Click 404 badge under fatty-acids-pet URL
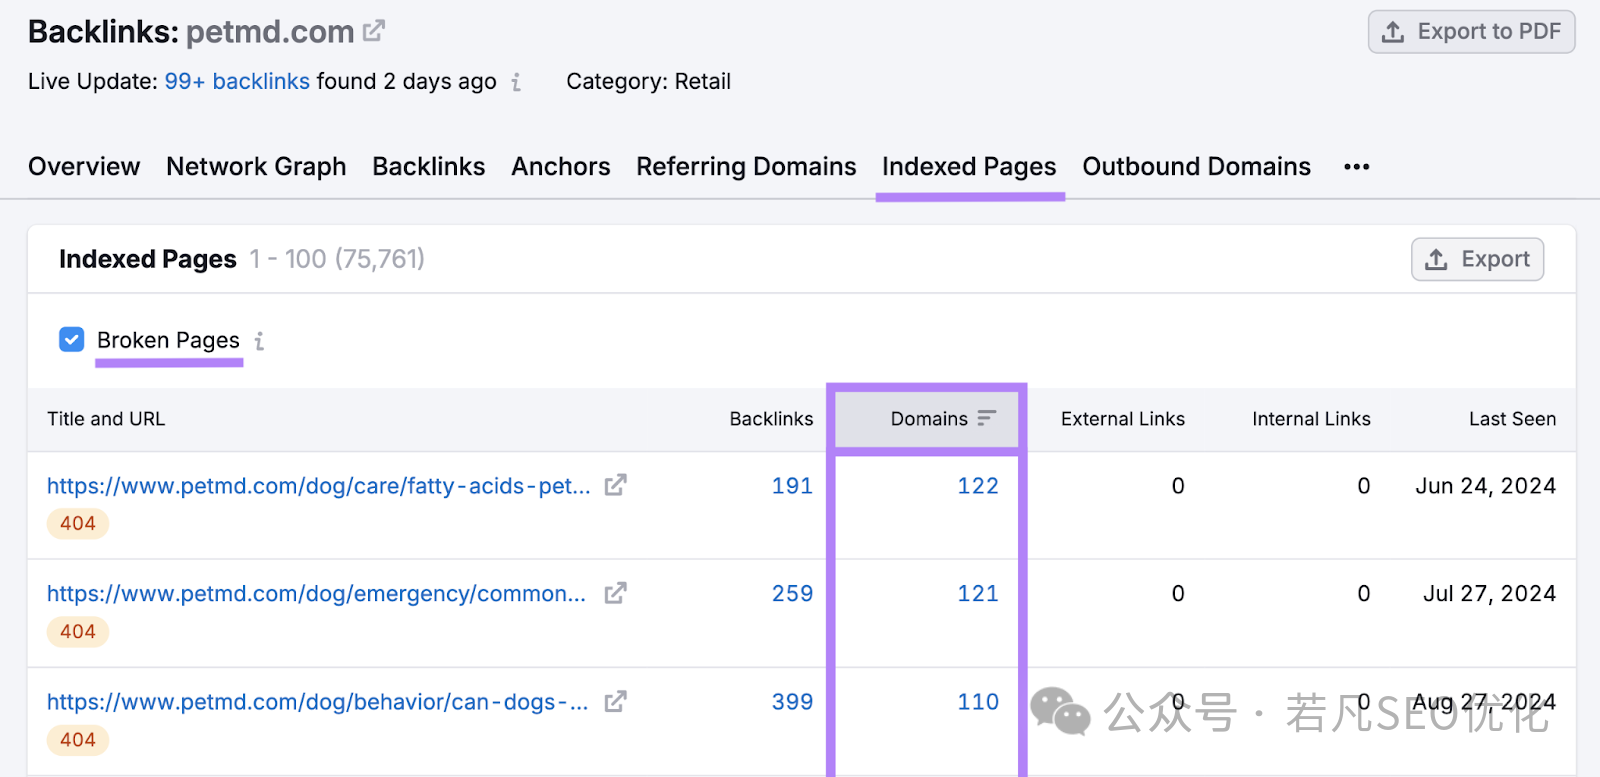1600x777 pixels. (x=78, y=523)
